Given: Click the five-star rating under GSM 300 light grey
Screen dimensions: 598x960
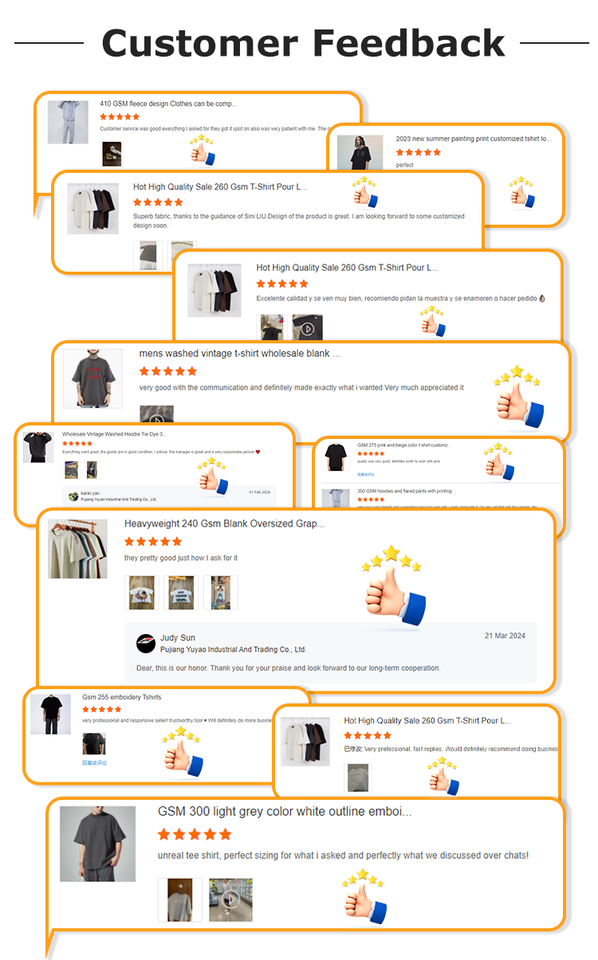Looking at the screenshot, I should (x=195, y=834).
